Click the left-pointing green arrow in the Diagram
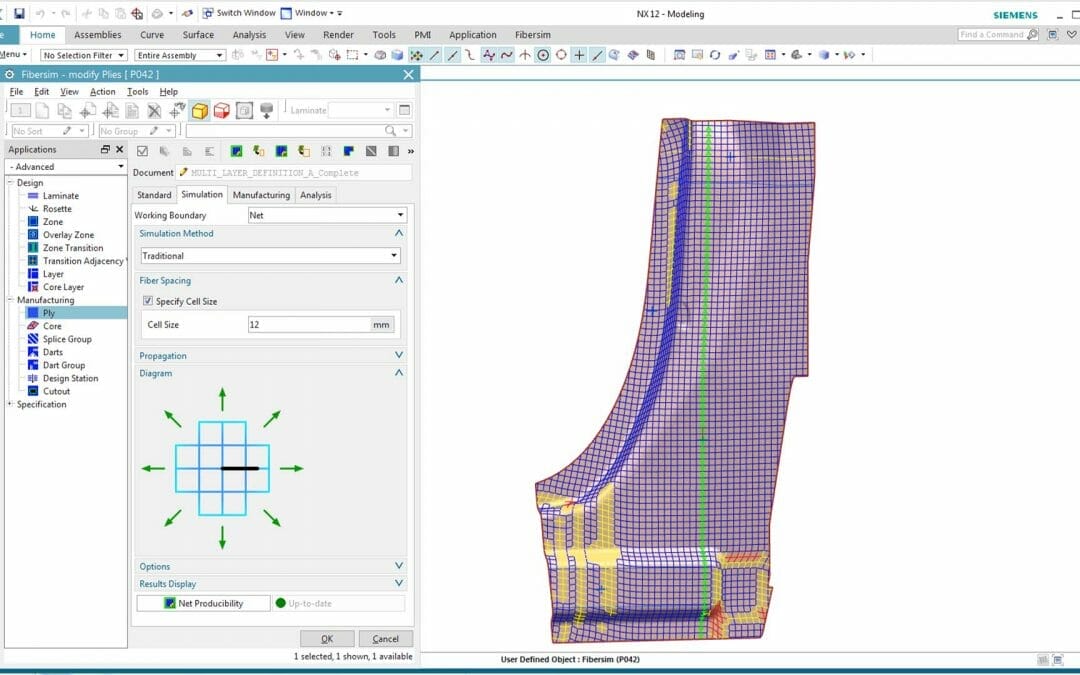The width and height of the screenshot is (1080, 675). tap(153, 468)
